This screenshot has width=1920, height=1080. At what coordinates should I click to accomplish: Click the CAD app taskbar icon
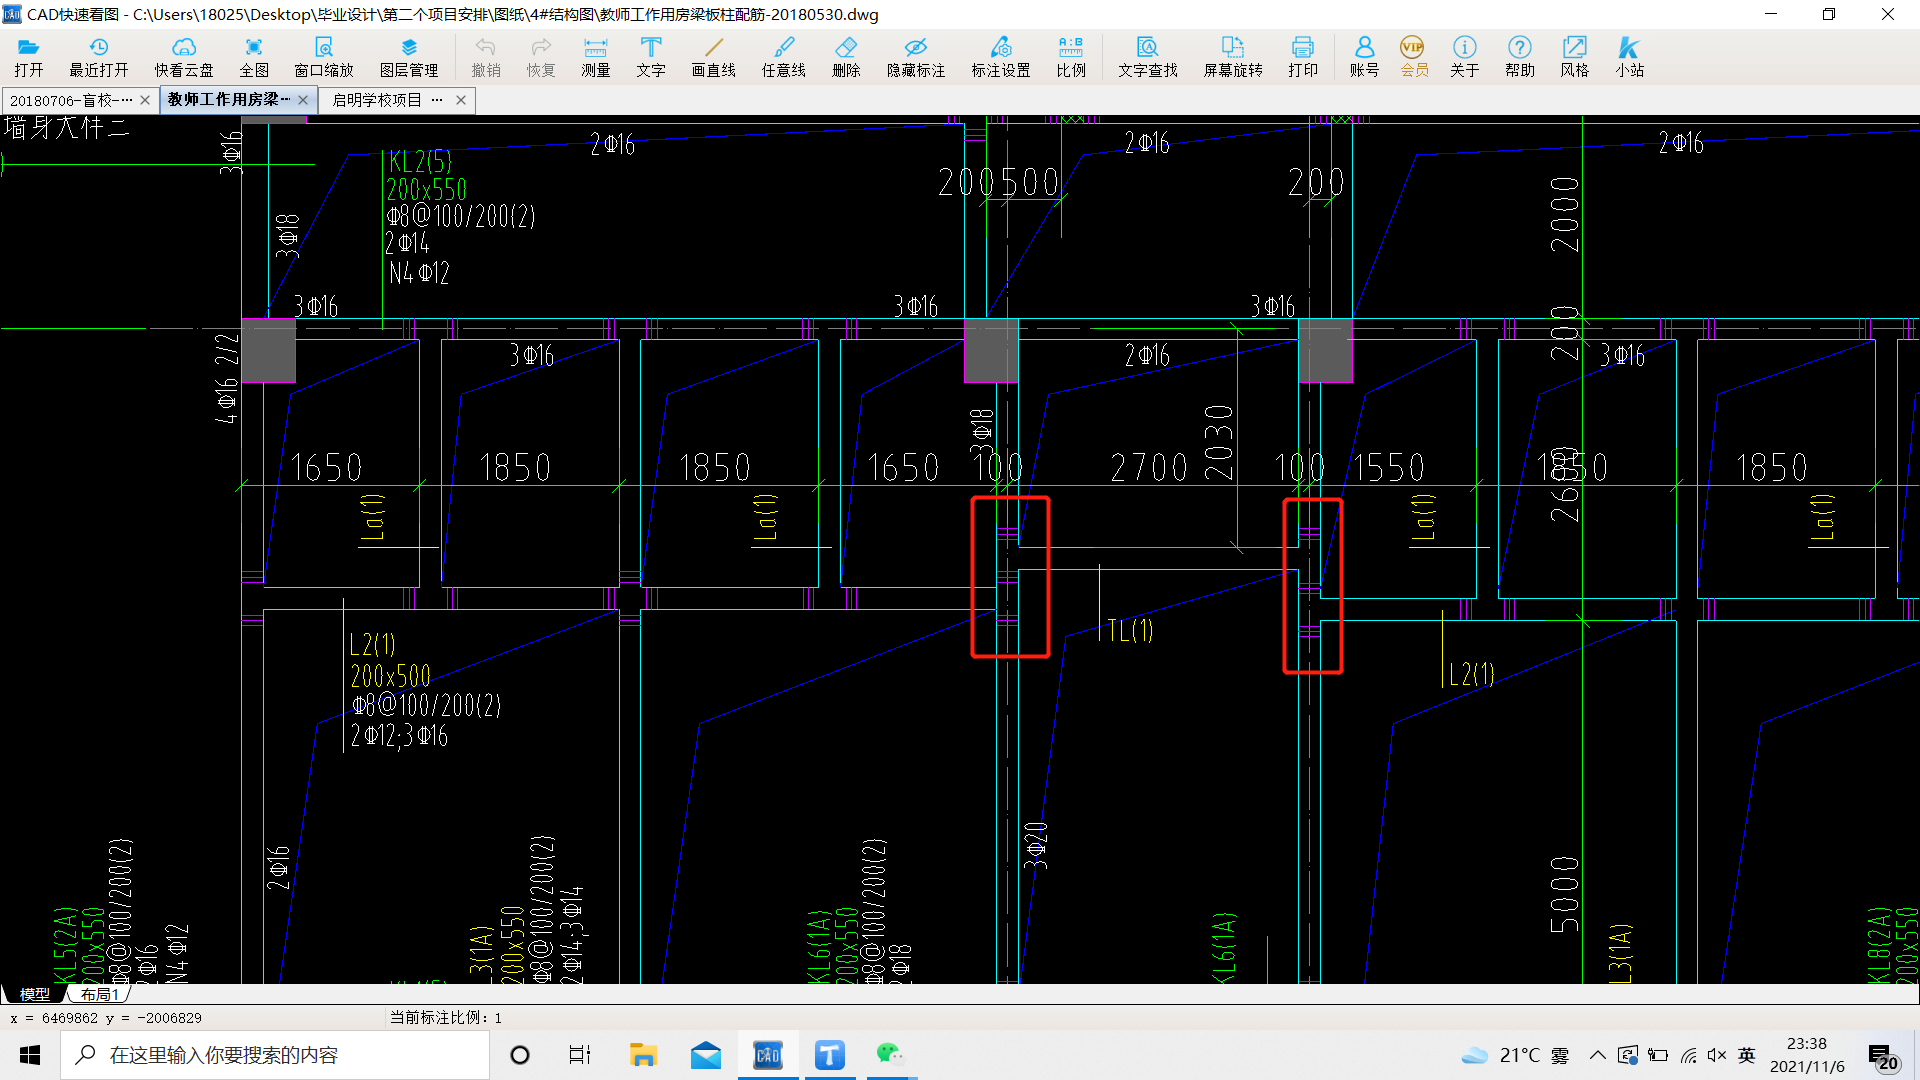click(x=768, y=1055)
